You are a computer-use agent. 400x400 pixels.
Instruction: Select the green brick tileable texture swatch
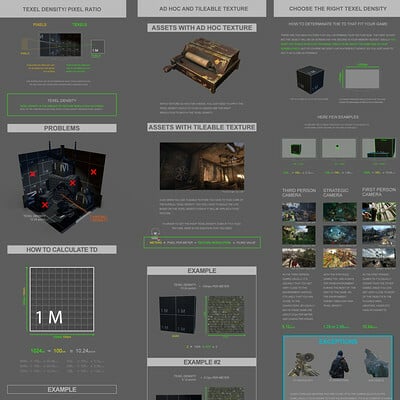coord(226,315)
